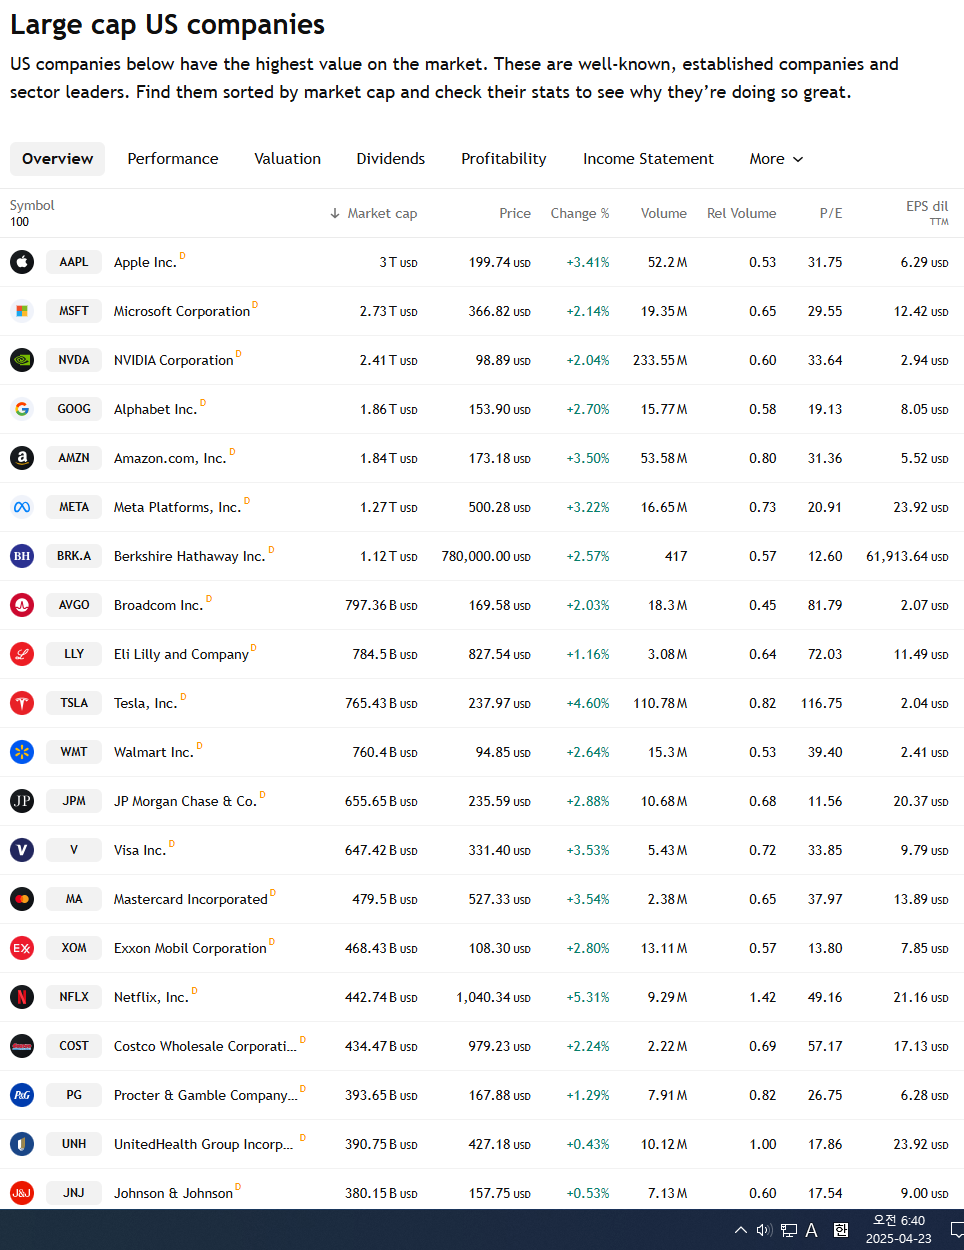This screenshot has height=1250, width=964.
Task: Open the taskbar notification center icon
Action: pyautogui.click(x=956, y=1230)
